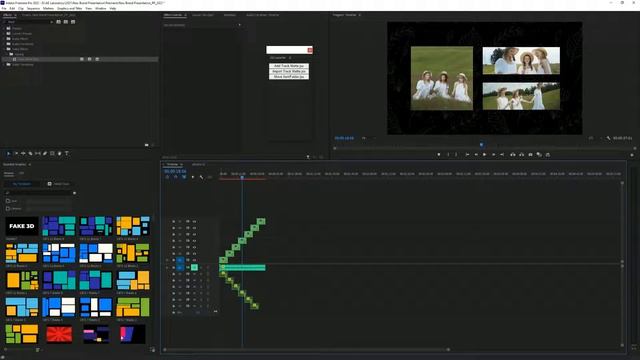Image resolution: width=640 pixels, height=360 pixels.
Task: Open the Sequence menu
Action: pyautogui.click(x=33, y=8)
